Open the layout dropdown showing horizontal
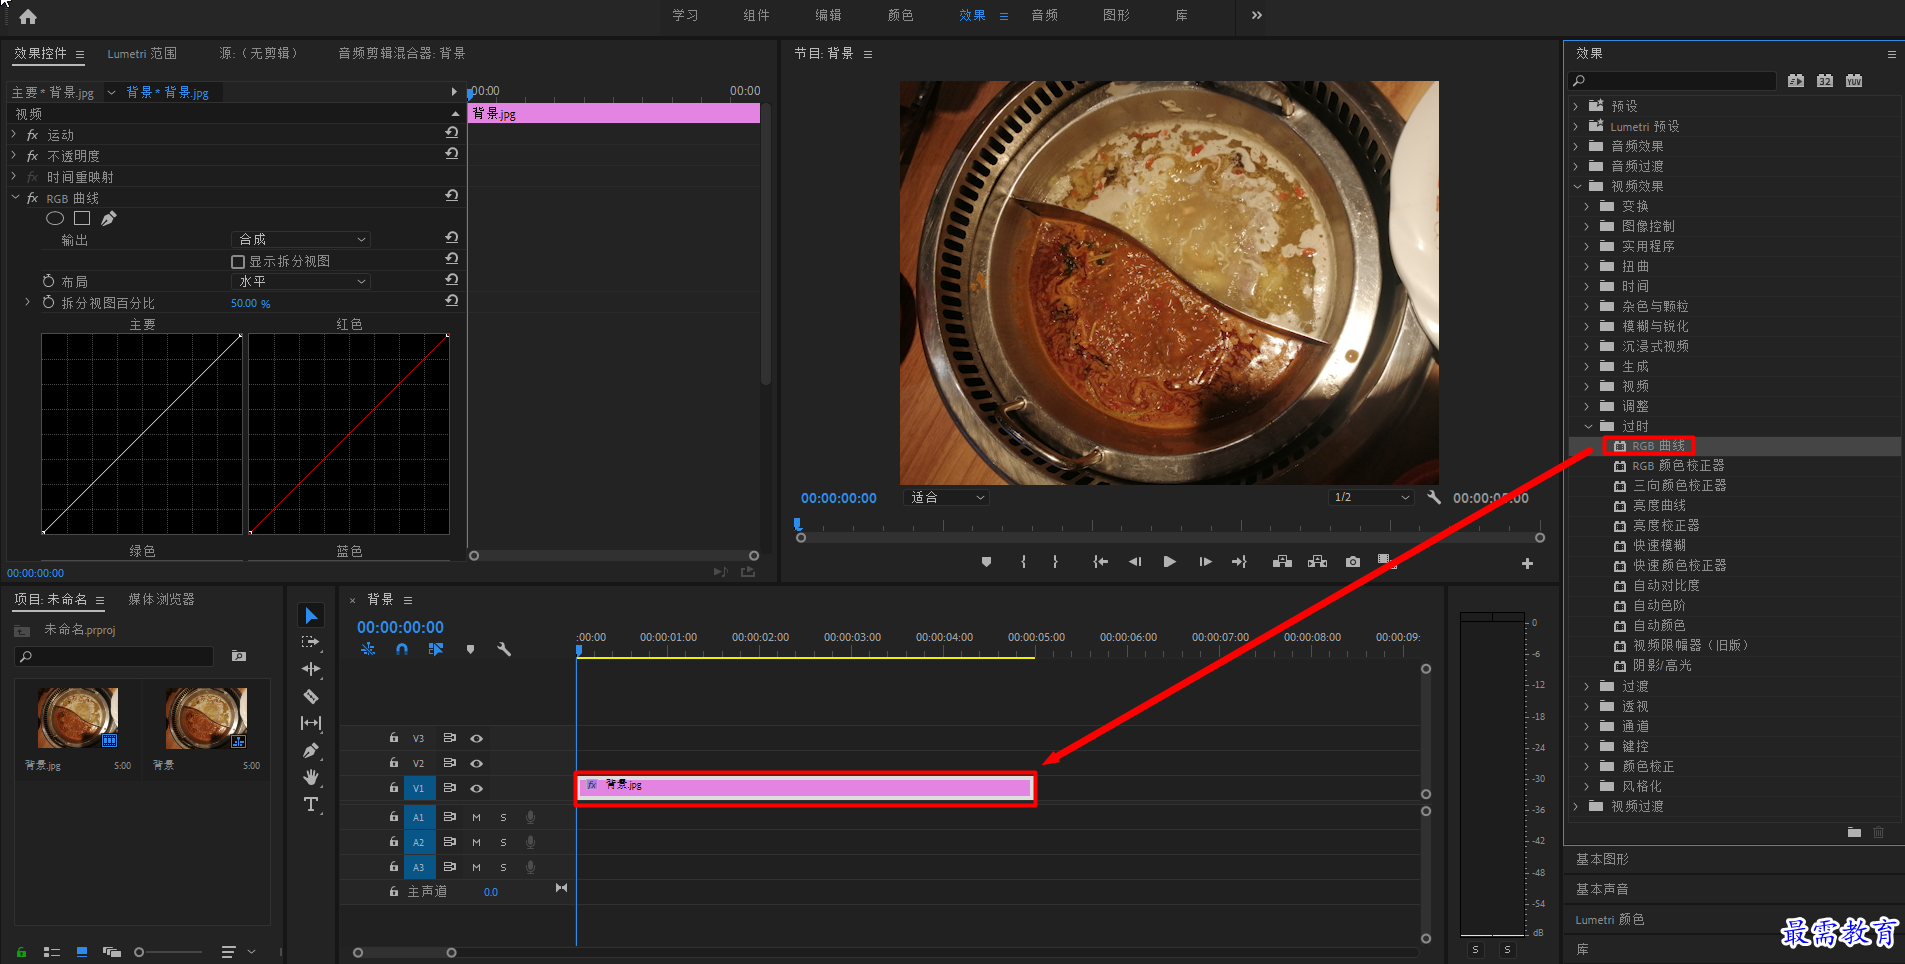This screenshot has height=964, width=1905. [x=301, y=282]
